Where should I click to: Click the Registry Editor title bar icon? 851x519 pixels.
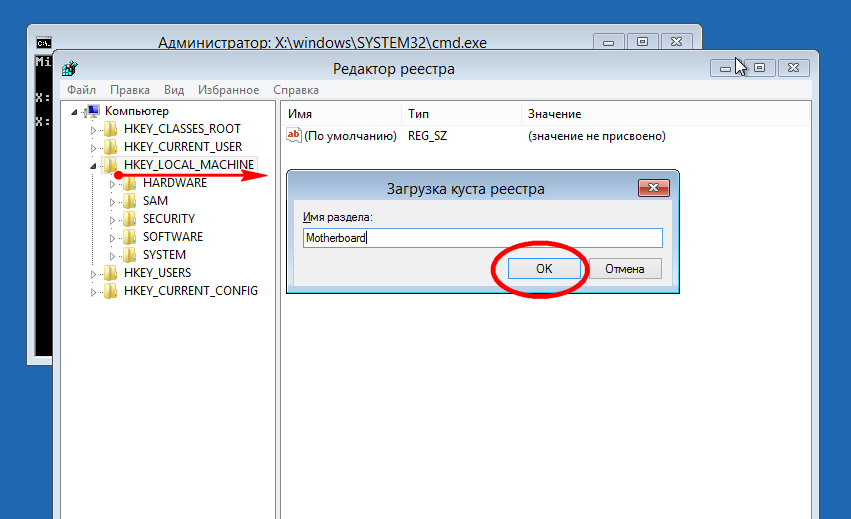pos(70,69)
